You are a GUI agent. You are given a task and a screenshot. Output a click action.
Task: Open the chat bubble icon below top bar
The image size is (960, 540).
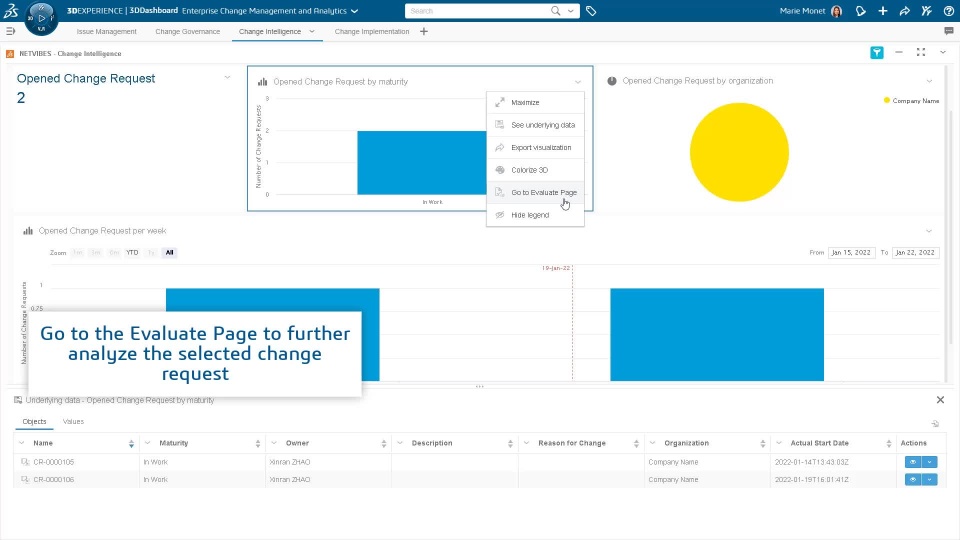point(949,31)
